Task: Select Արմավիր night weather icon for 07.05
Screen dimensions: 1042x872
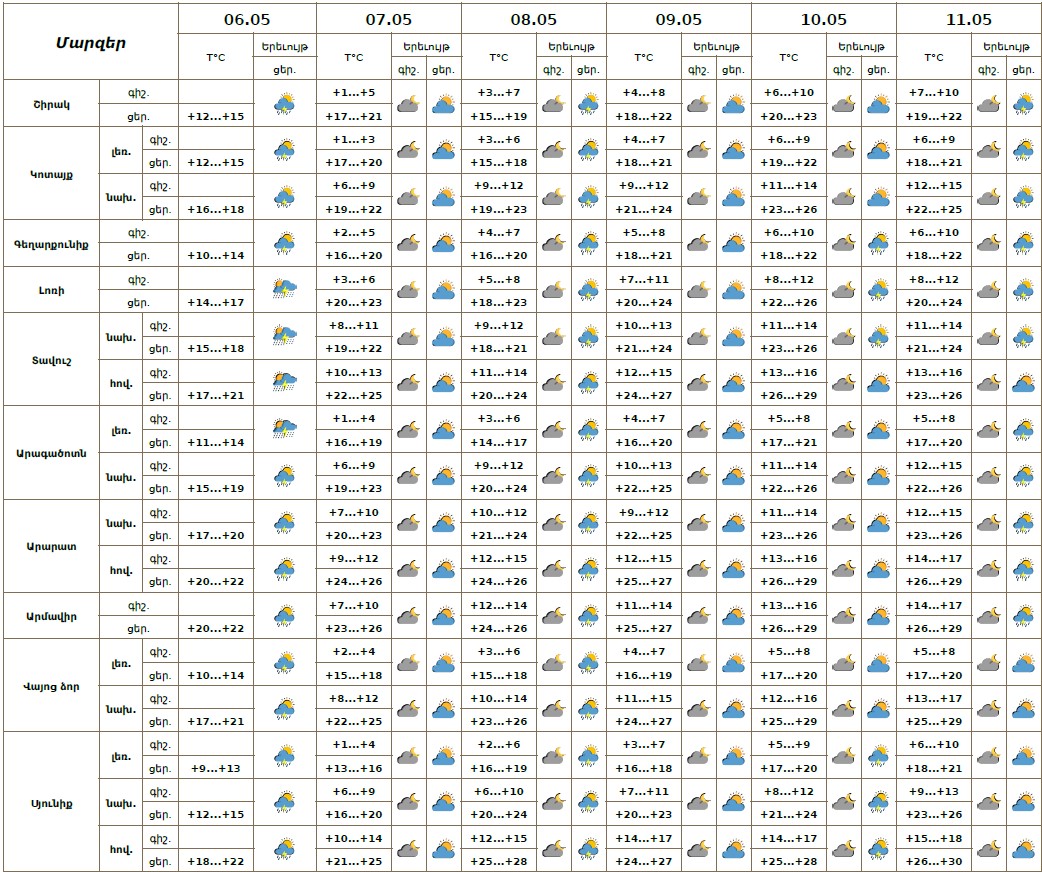Action: [407, 617]
